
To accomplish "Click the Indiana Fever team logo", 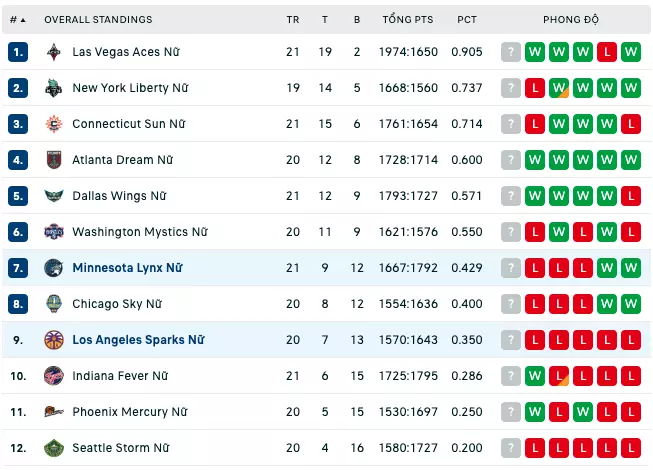I will [x=54, y=376].
